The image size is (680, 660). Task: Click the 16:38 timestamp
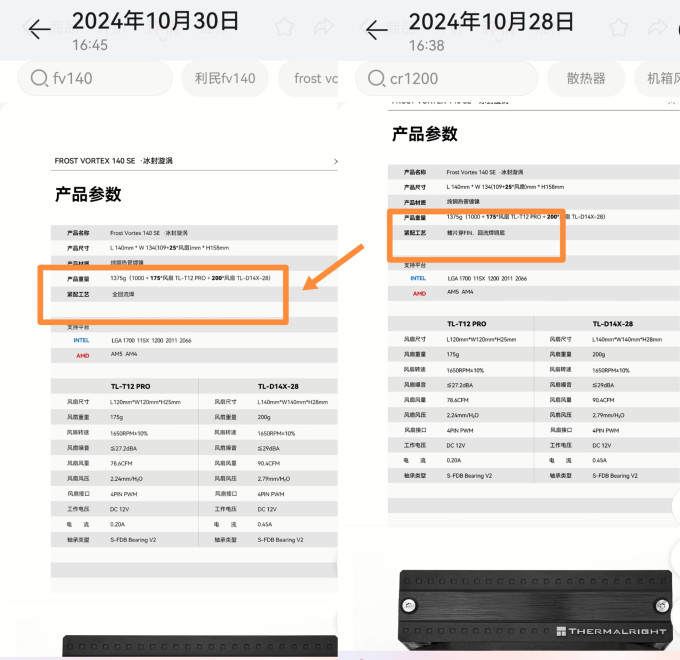pyautogui.click(x=427, y=46)
